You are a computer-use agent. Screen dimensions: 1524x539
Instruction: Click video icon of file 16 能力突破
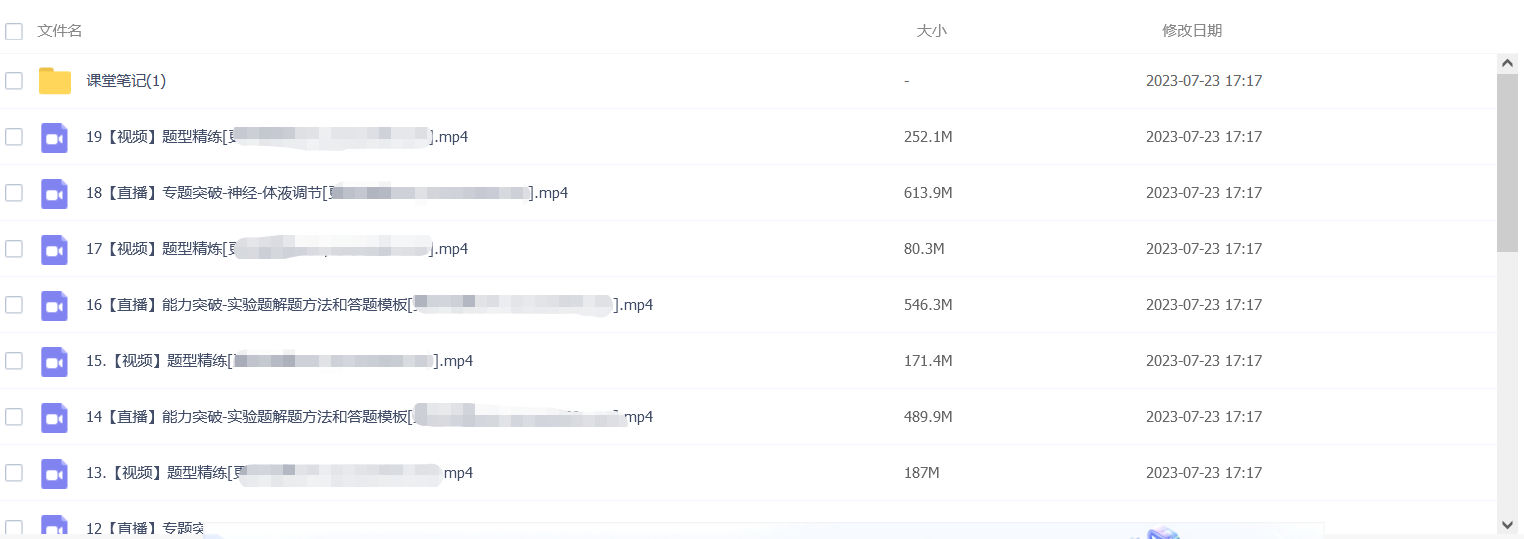pyautogui.click(x=54, y=305)
